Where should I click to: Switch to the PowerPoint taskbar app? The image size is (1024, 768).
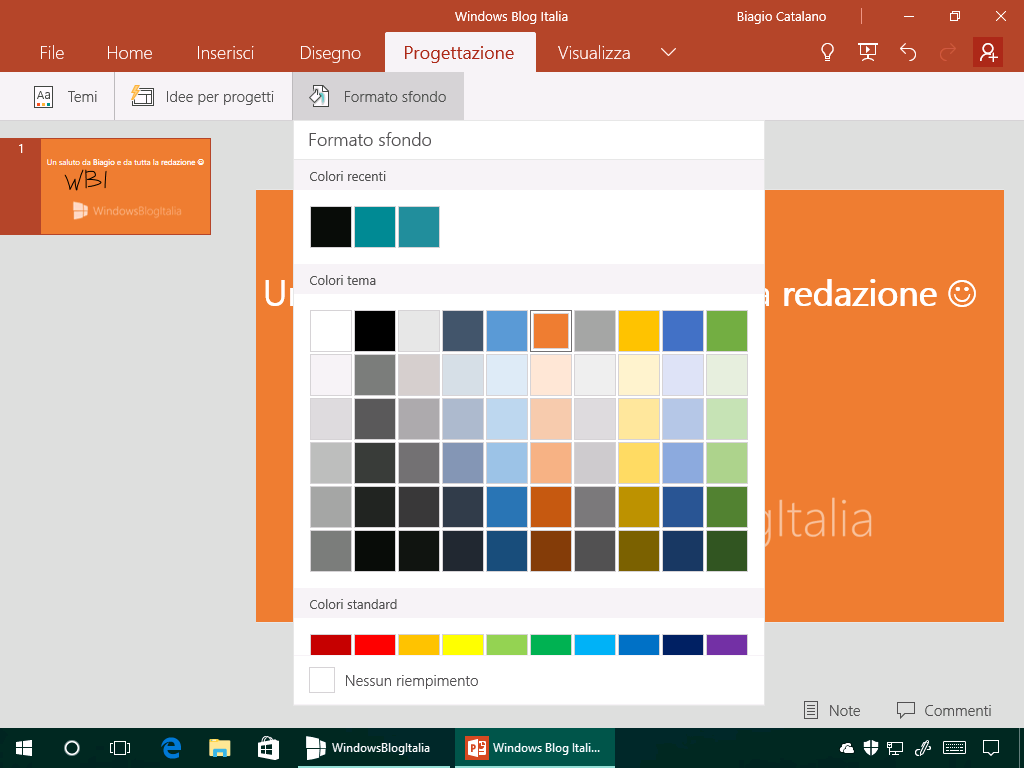pyautogui.click(x=535, y=748)
